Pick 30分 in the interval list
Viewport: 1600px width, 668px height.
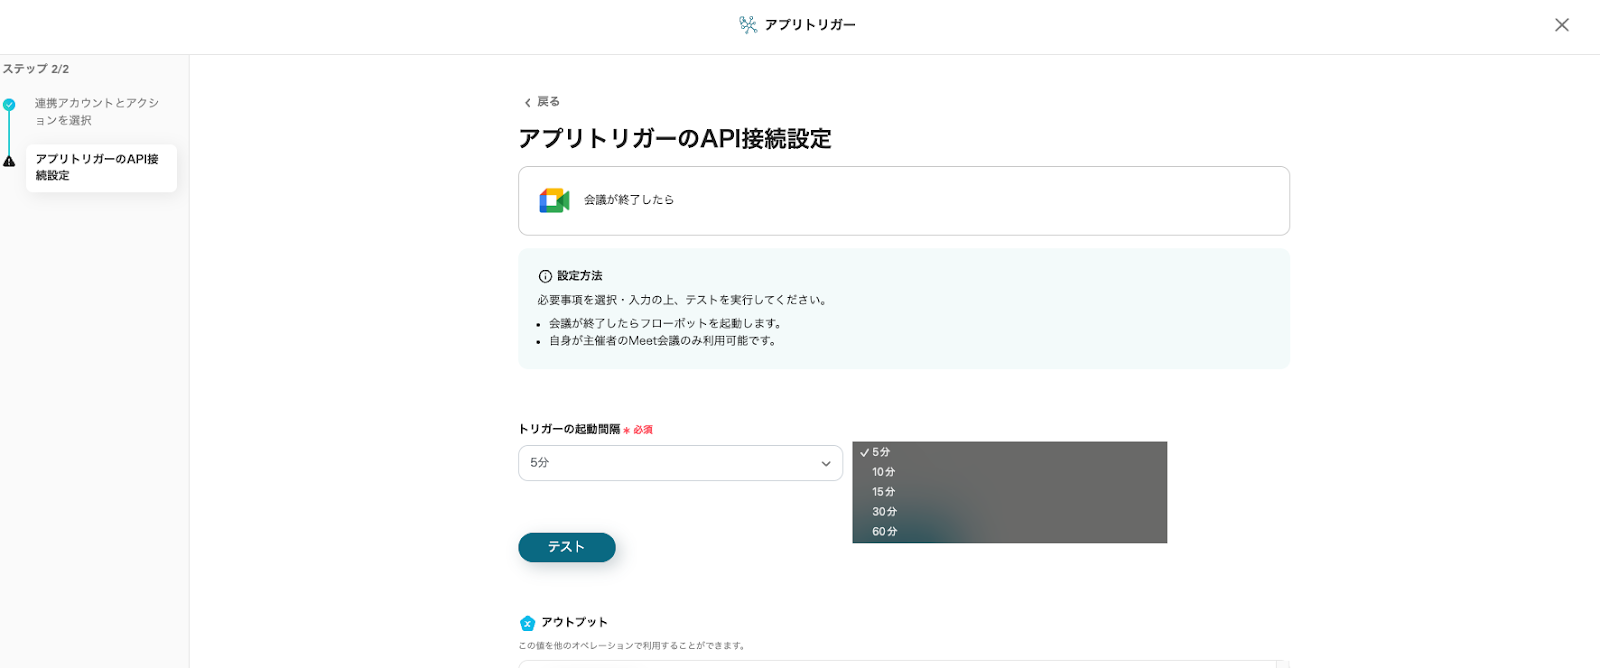(x=884, y=512)
